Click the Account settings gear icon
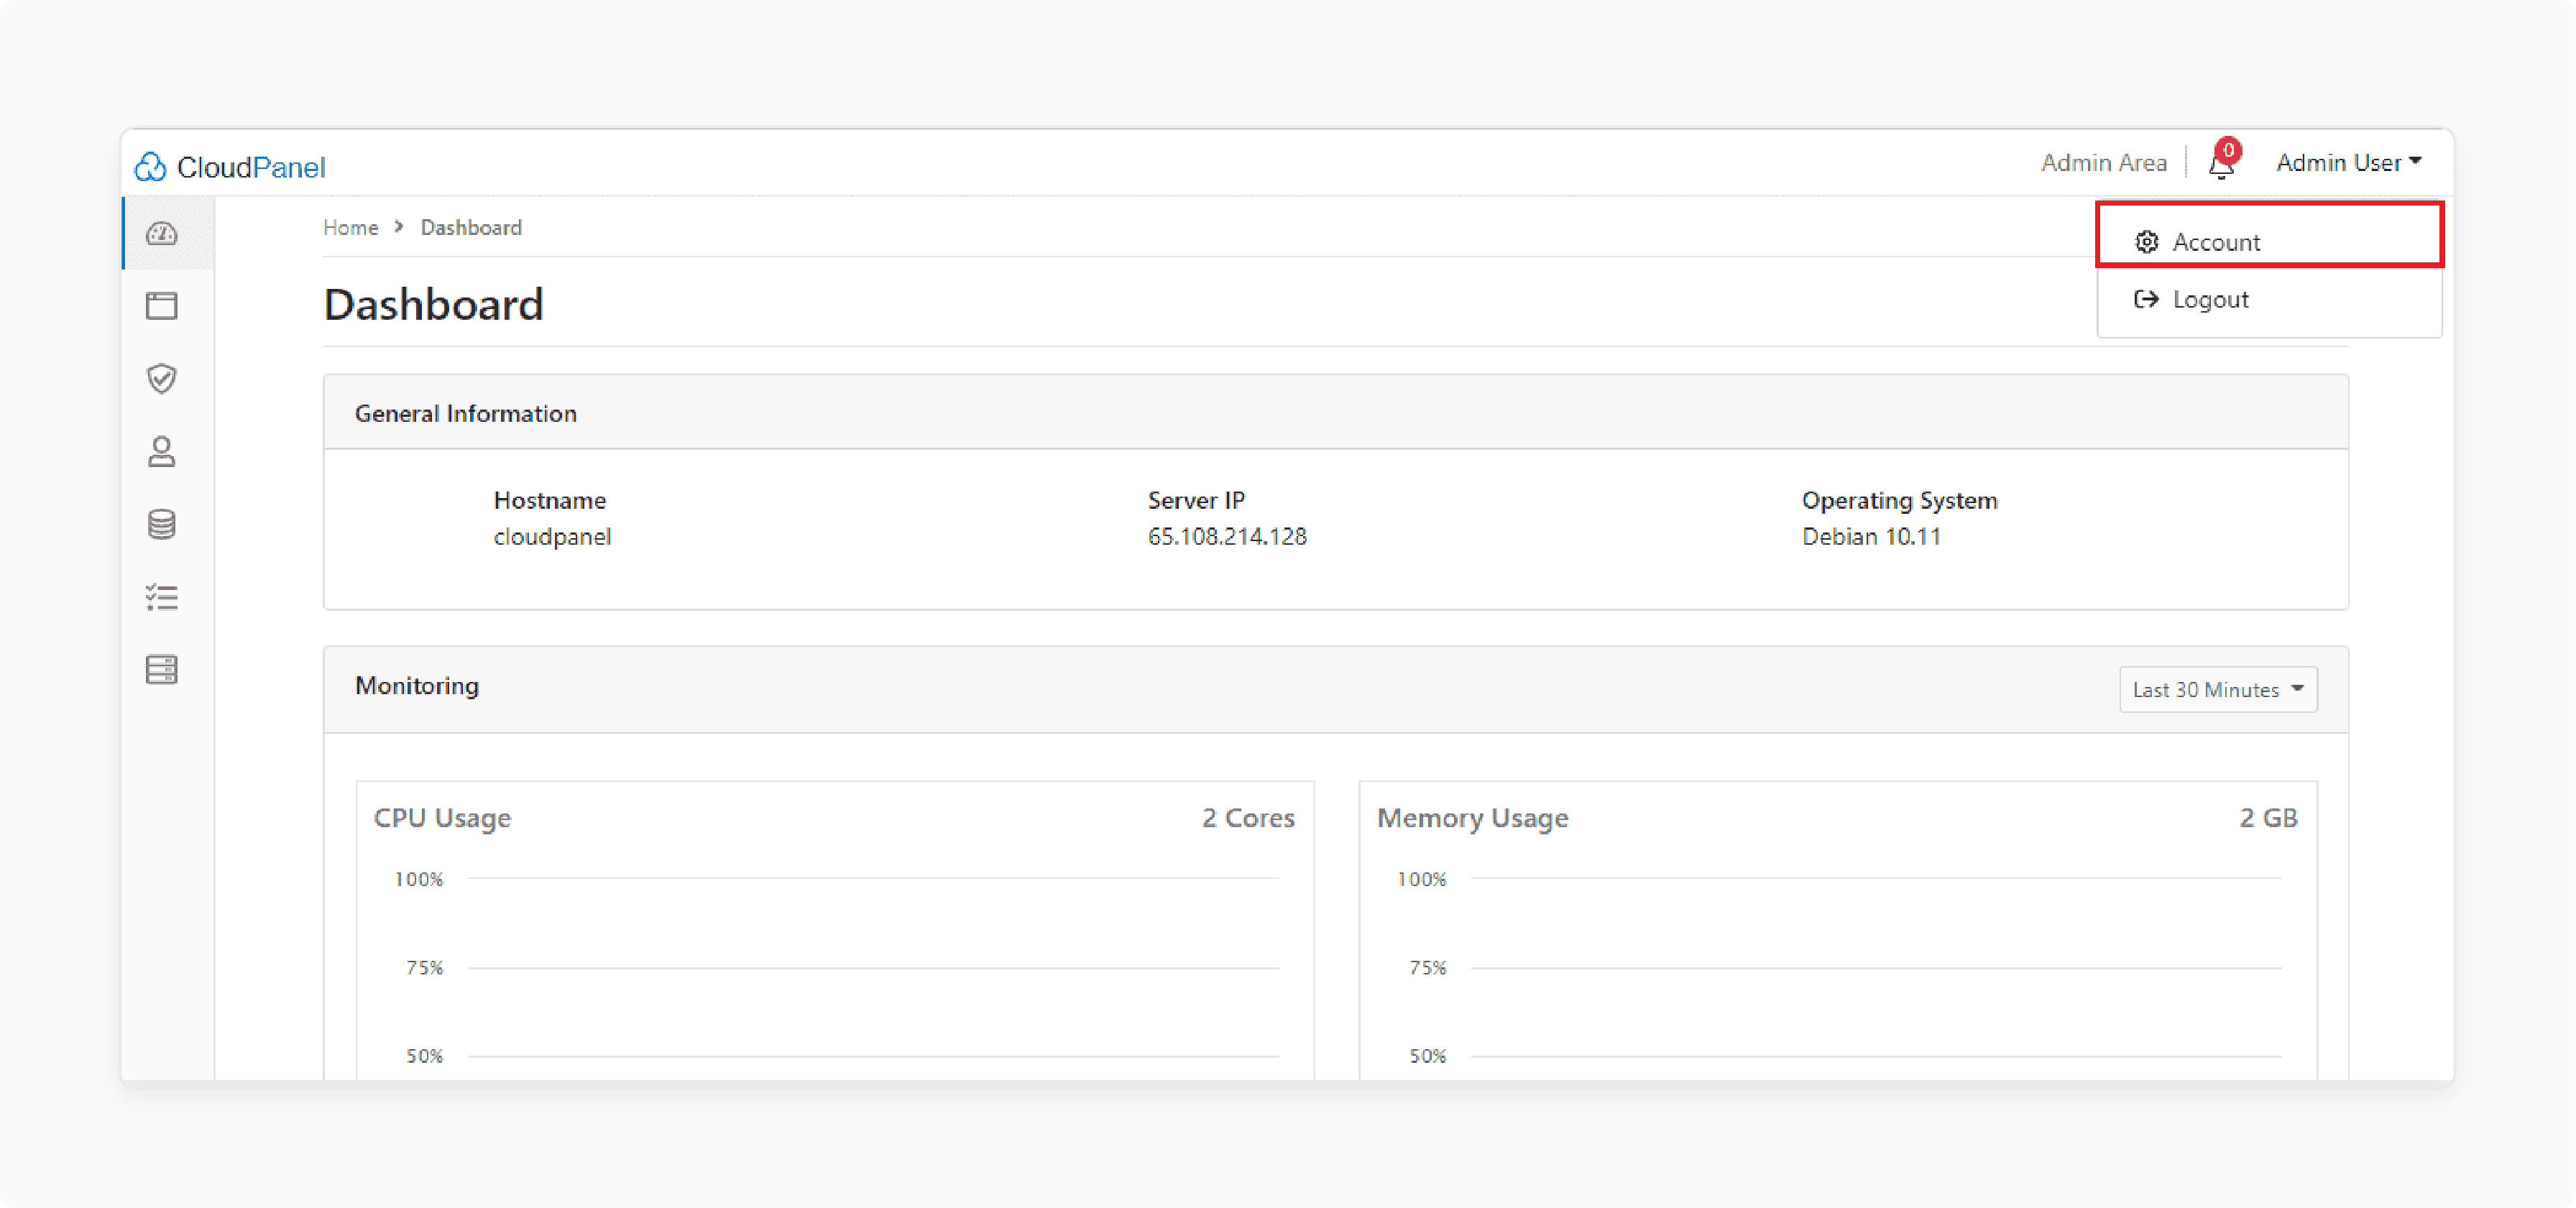 coord(2145,241)
